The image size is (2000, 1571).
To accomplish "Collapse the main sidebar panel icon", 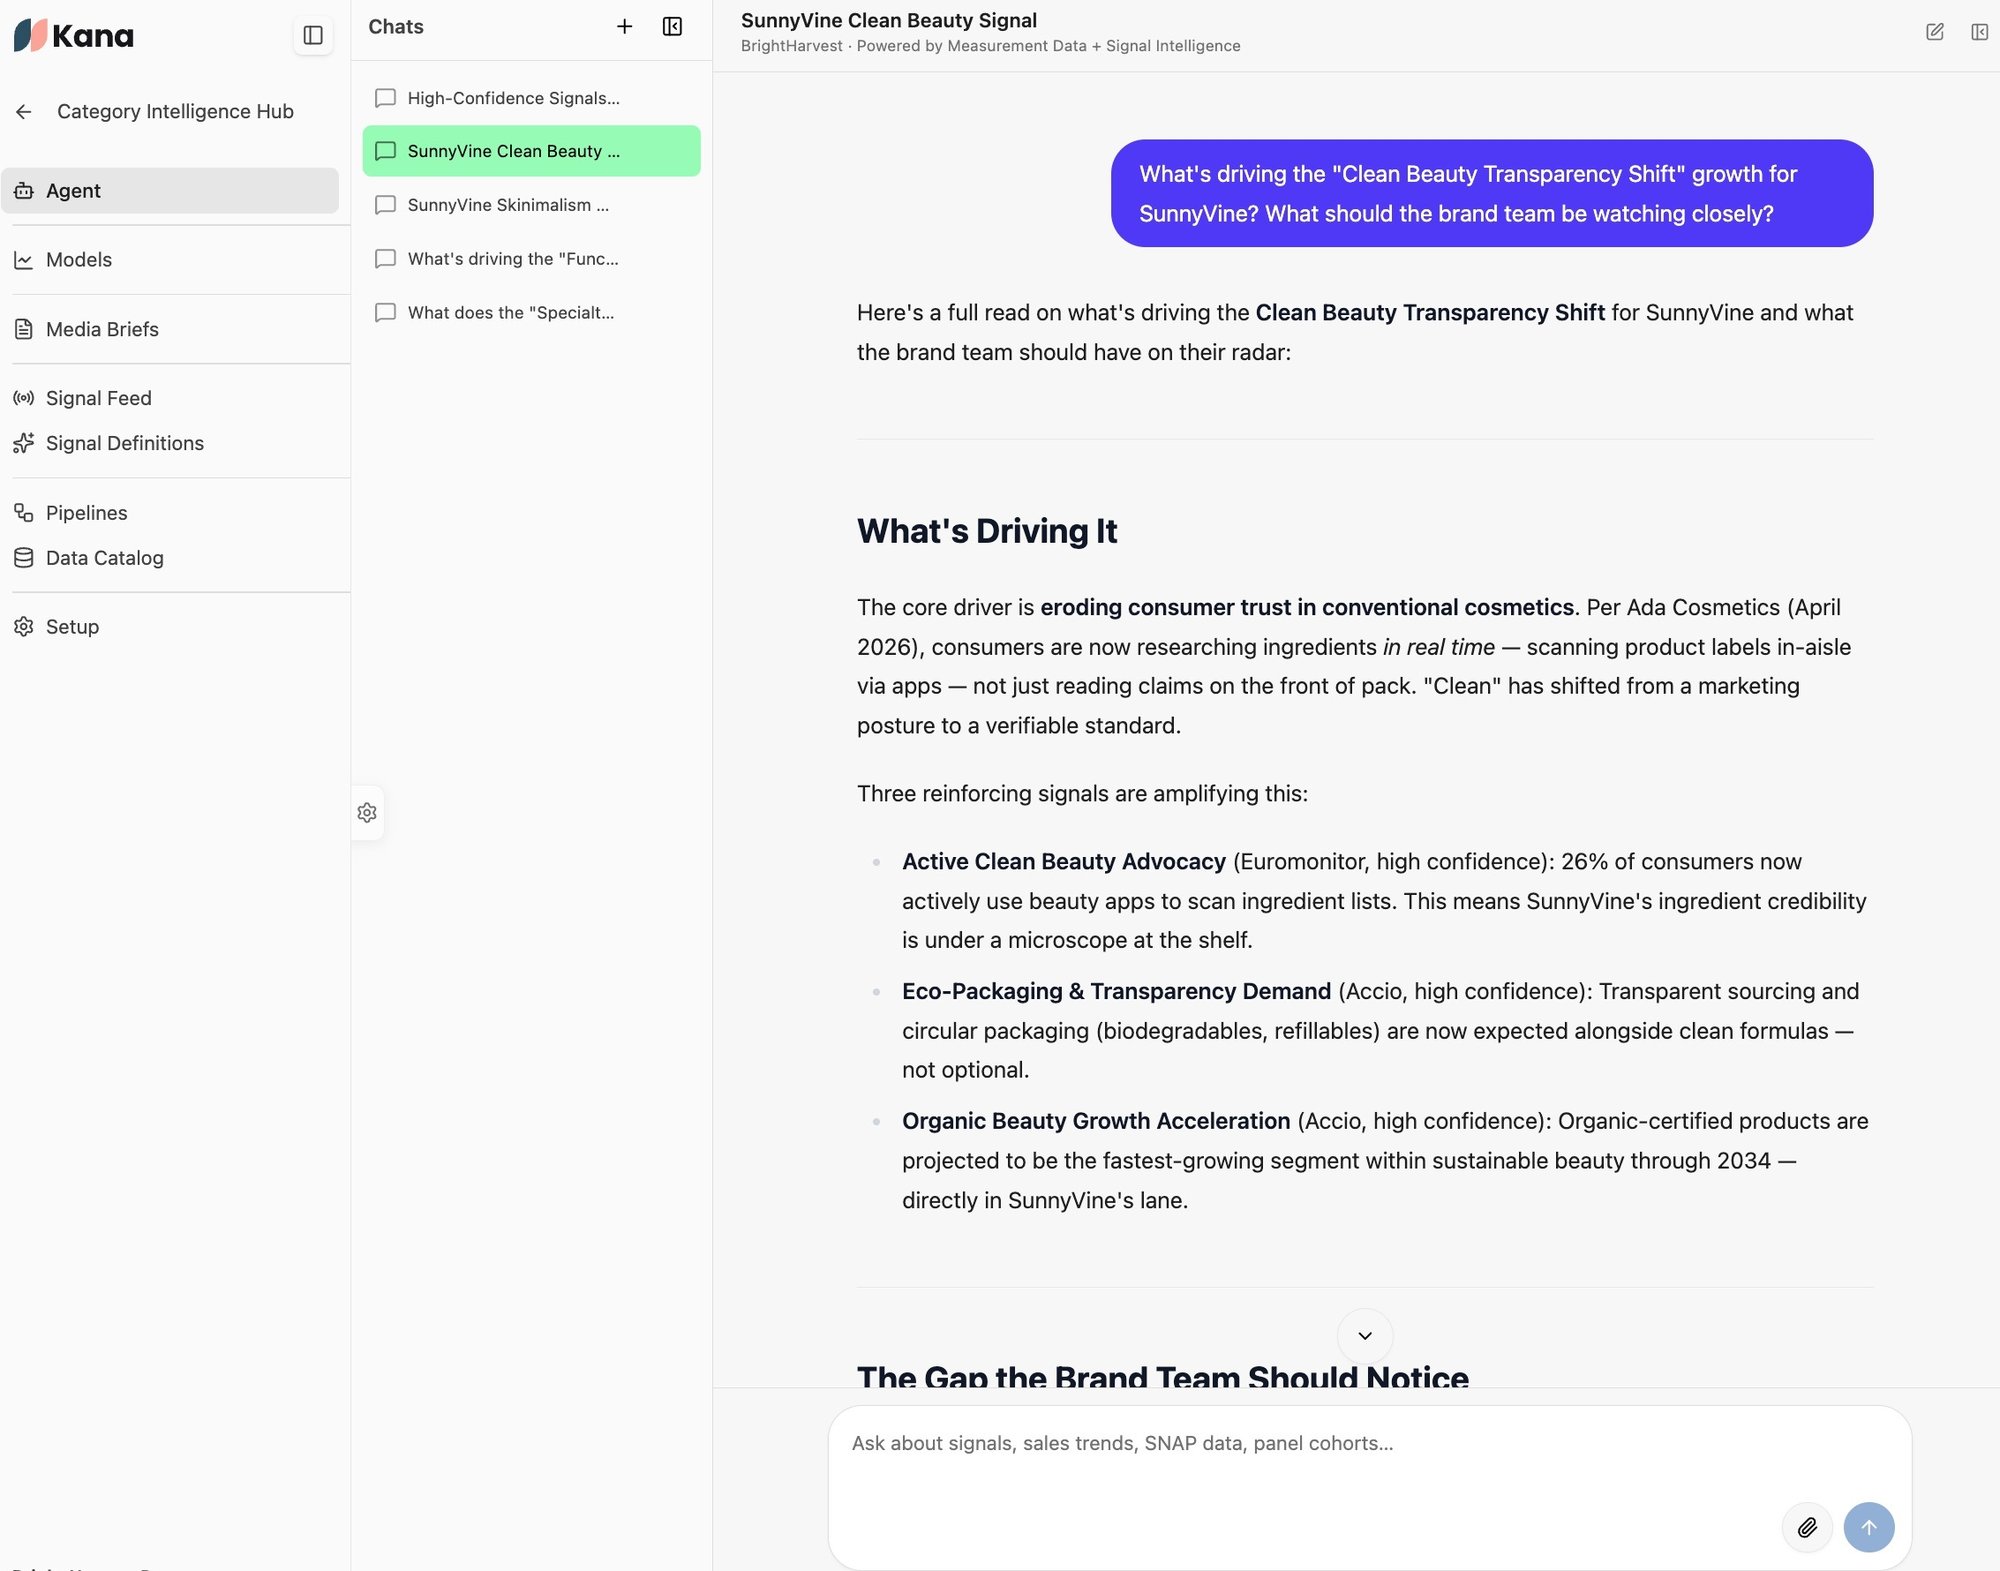I will click(x=313, y=35).
